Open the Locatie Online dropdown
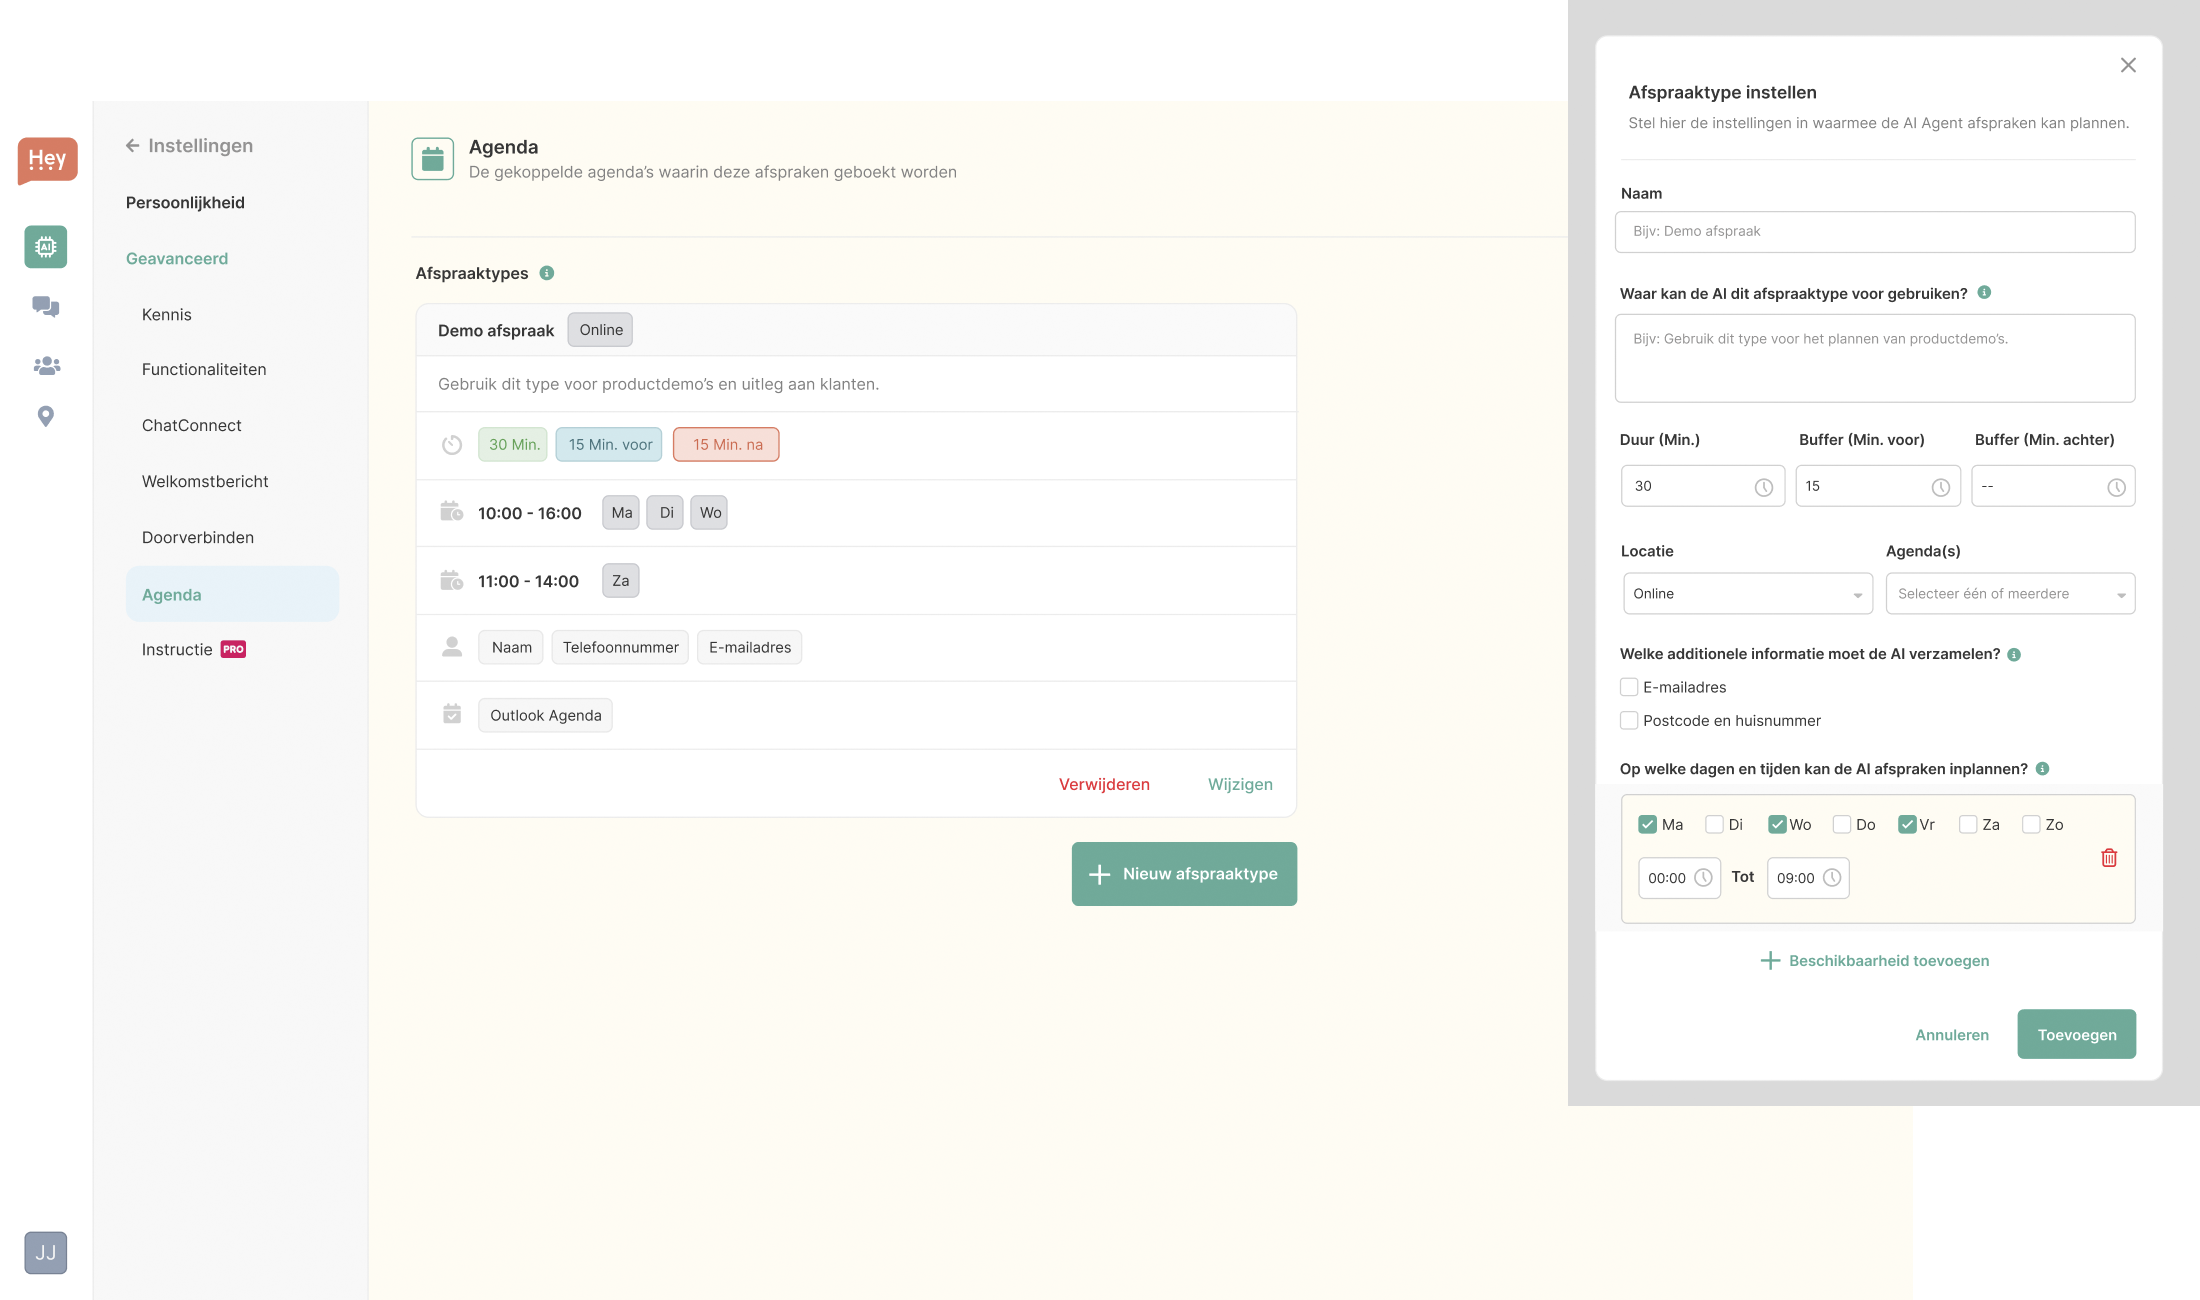 click(1747, 594)
